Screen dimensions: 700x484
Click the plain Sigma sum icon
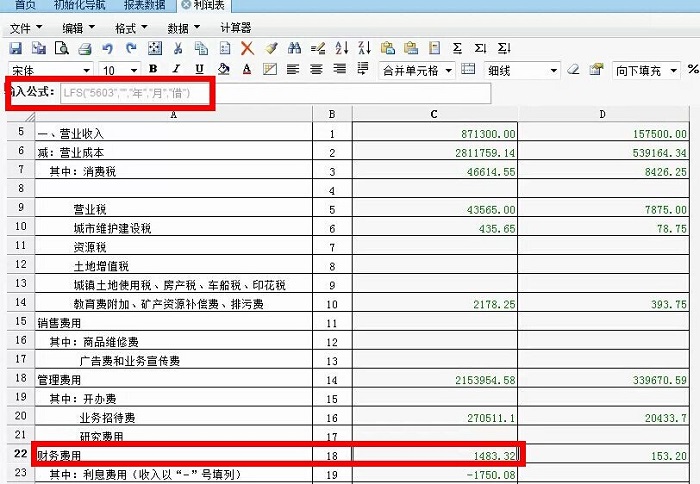457,48
